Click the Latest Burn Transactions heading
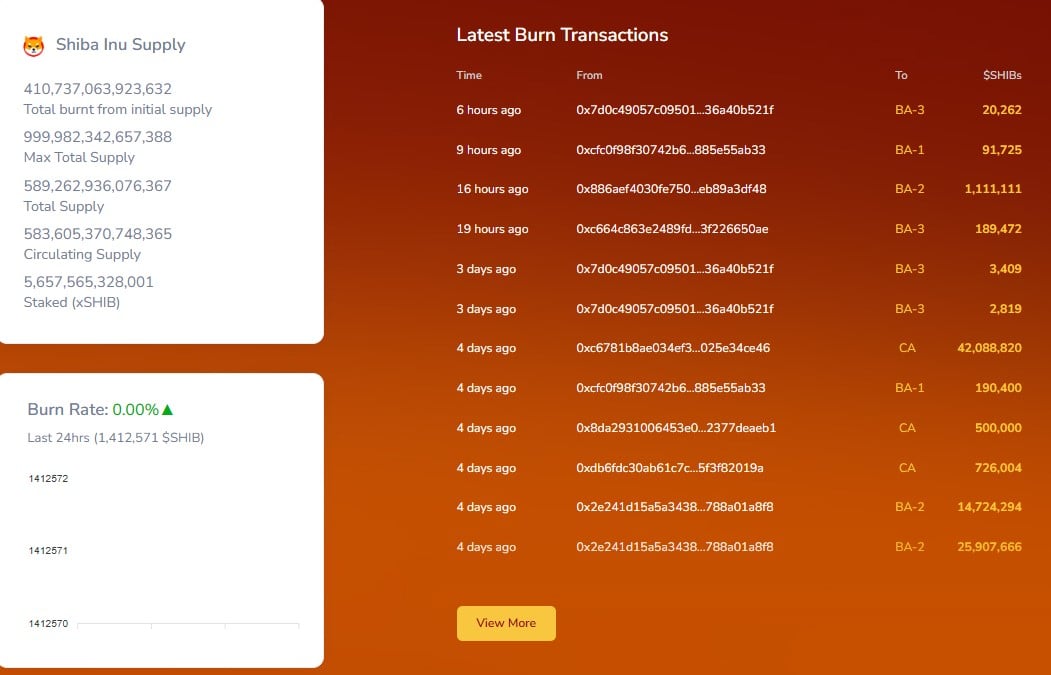Image resolution: width=1051 pixels, height=675 pixels. [562, 35]
